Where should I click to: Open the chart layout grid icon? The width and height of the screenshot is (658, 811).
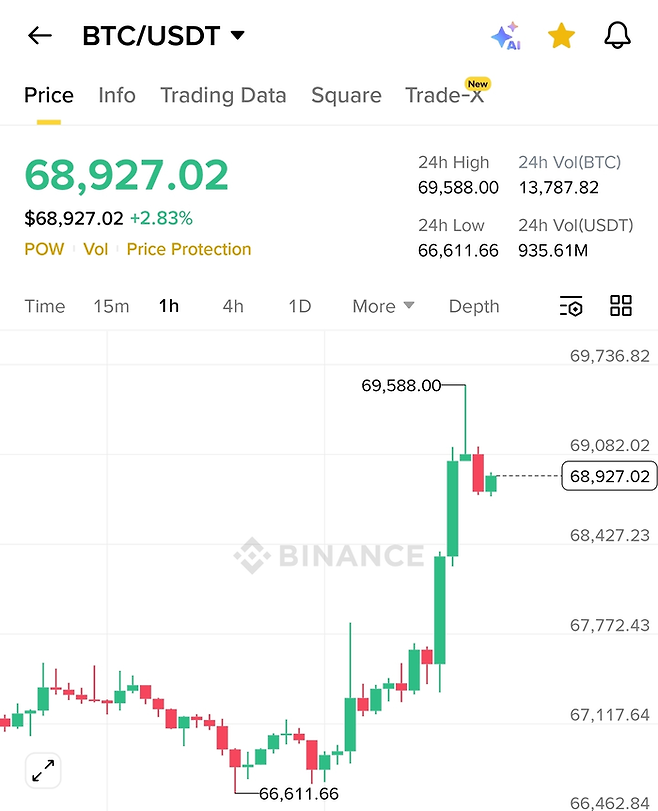pyautogui.click(x=621, y=306)
